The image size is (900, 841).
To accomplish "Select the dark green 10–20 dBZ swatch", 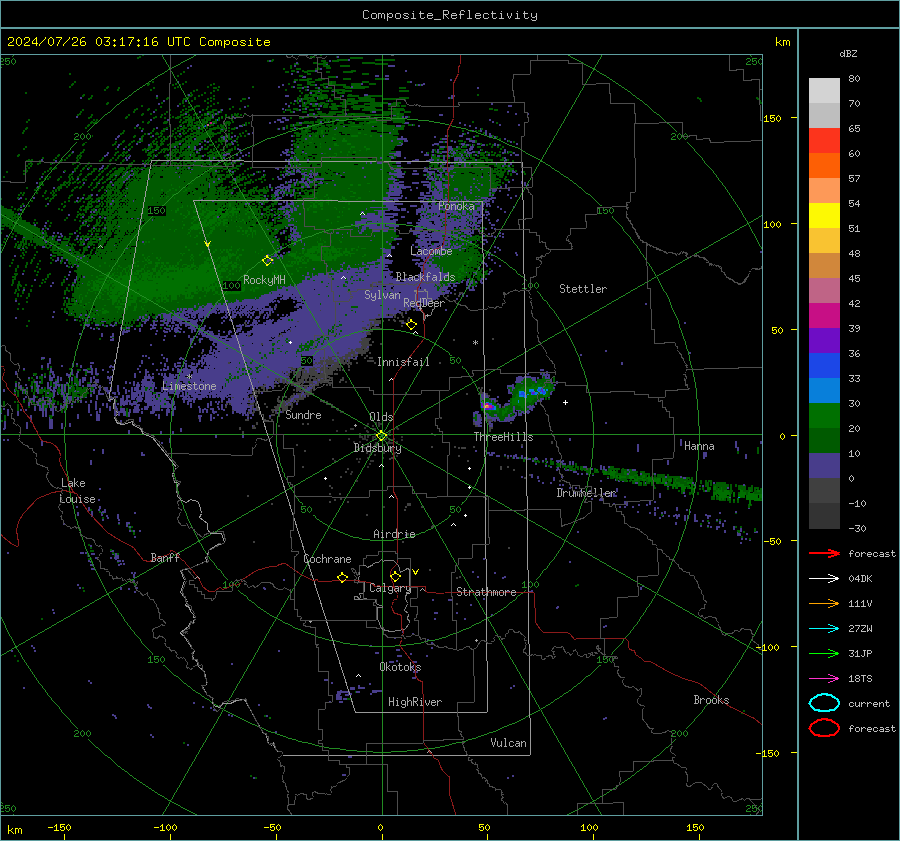I will click(824, 440).
